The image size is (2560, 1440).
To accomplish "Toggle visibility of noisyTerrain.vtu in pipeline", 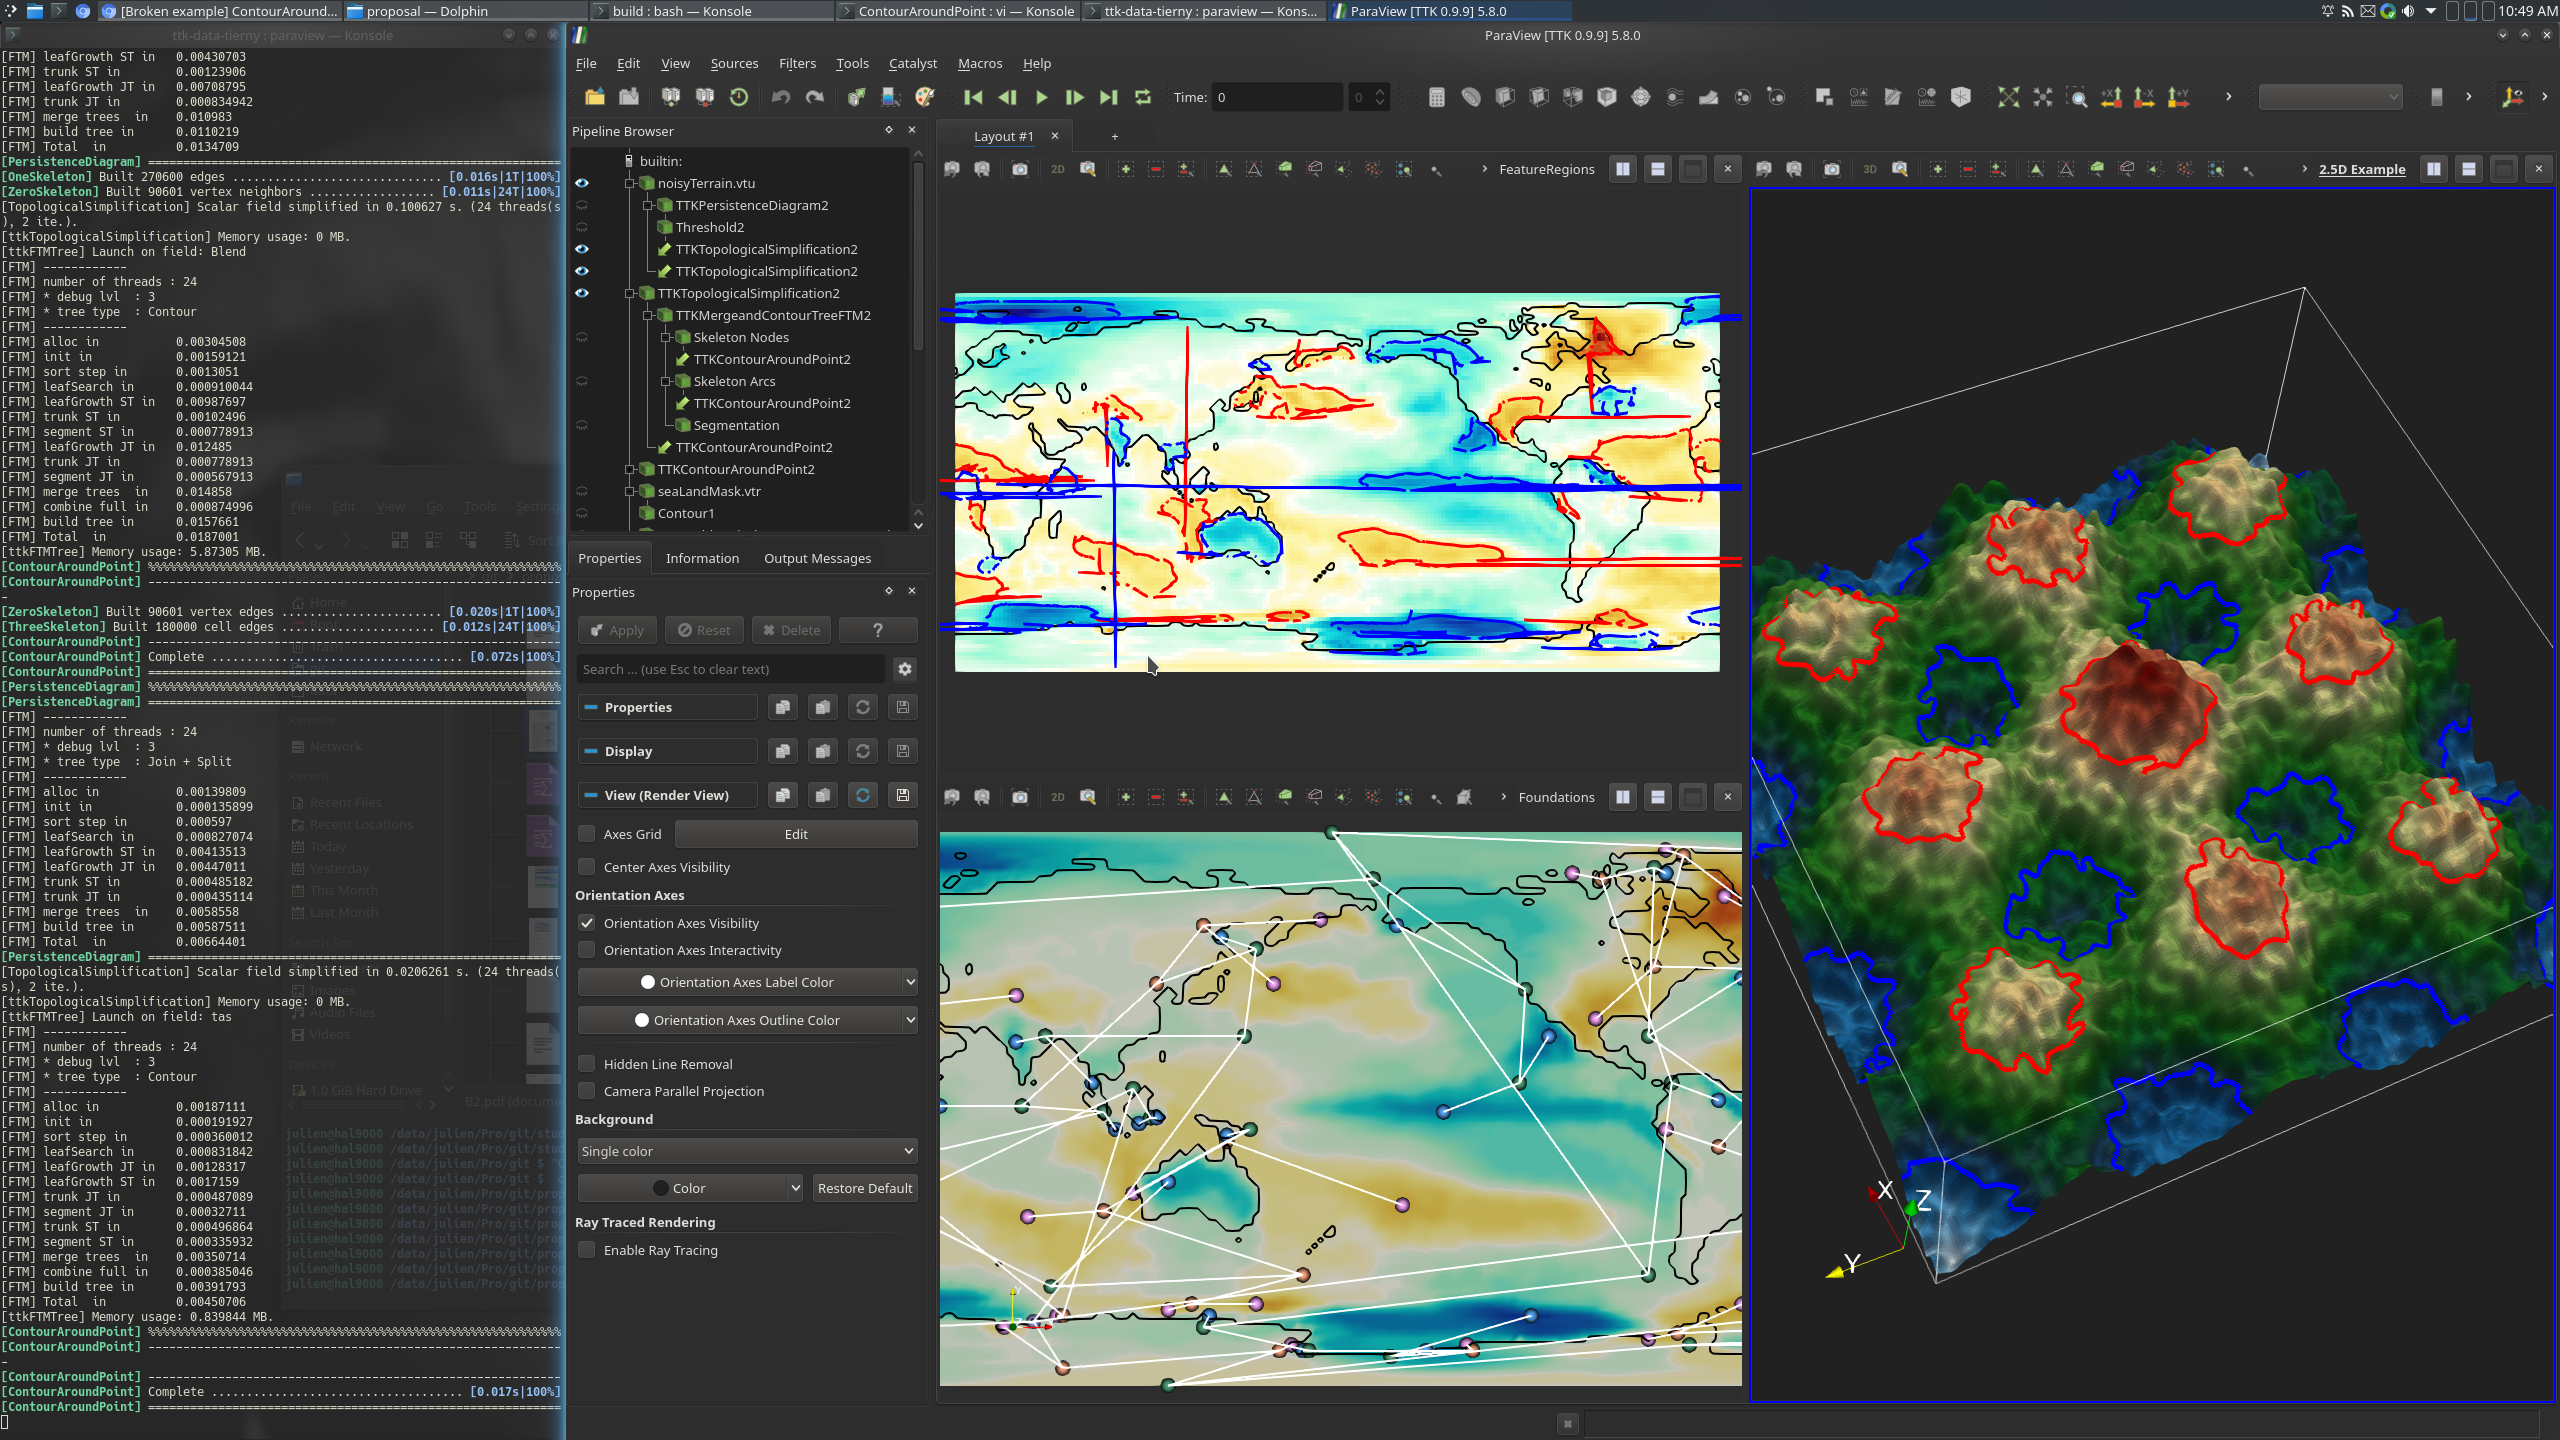I will (583, 183).
